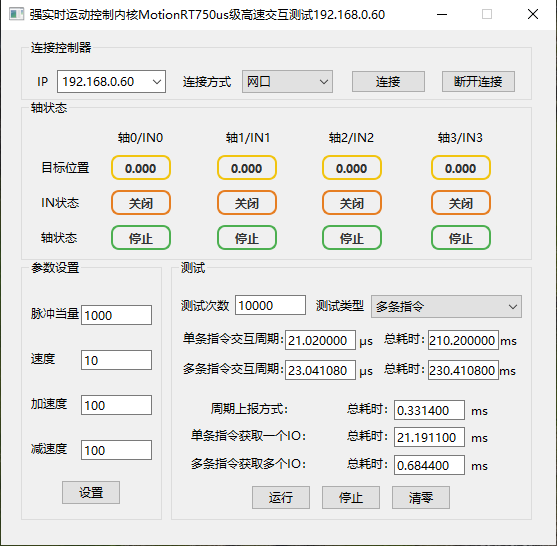Click the 轴1/IN1 IN状态 关闭 indicator
The image size is (557, 546).
tap(247, 202)
